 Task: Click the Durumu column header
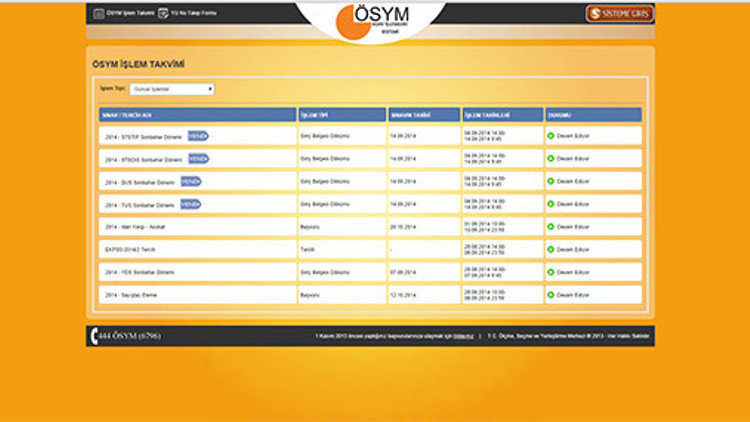(592, 114)
